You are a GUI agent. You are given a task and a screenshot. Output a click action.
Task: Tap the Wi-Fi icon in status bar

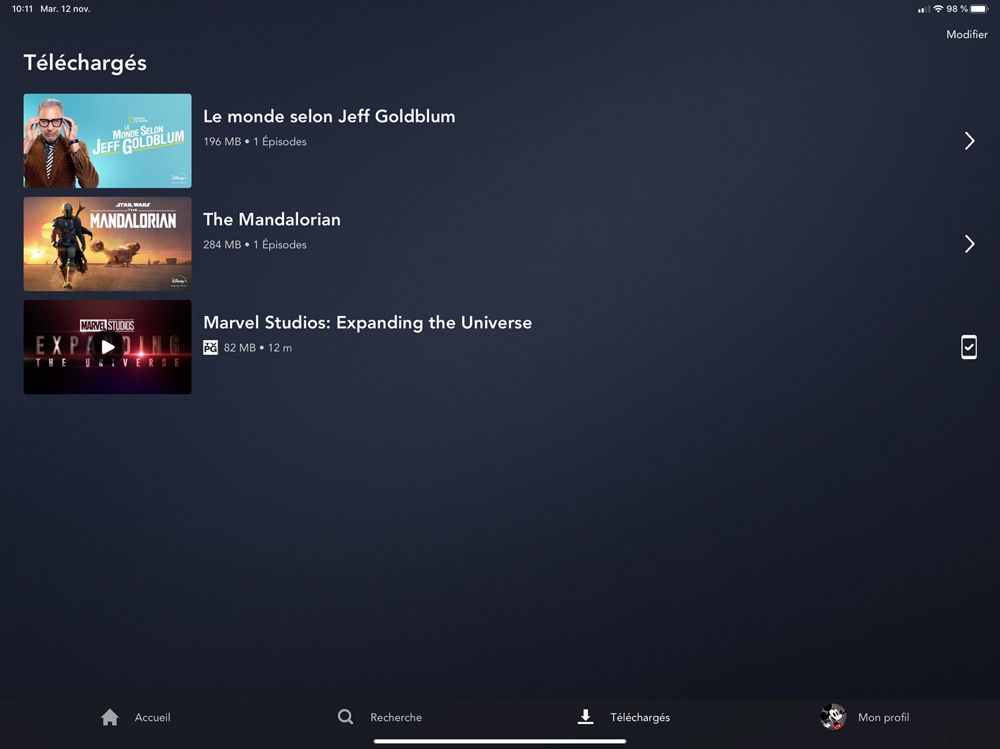pos(938,9)
